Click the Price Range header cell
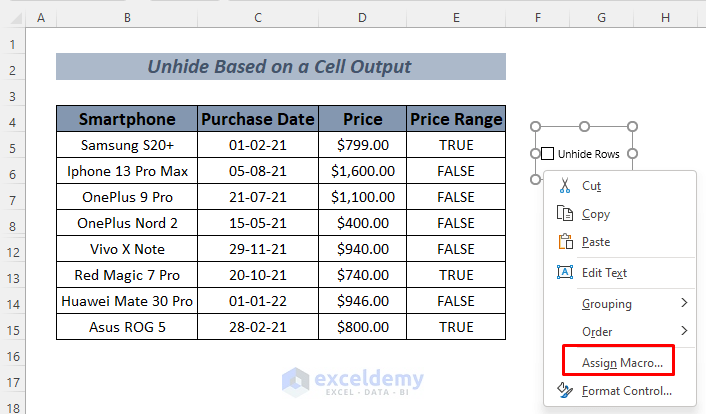Viewport: 706px width, 414px height. pos(456,119)
